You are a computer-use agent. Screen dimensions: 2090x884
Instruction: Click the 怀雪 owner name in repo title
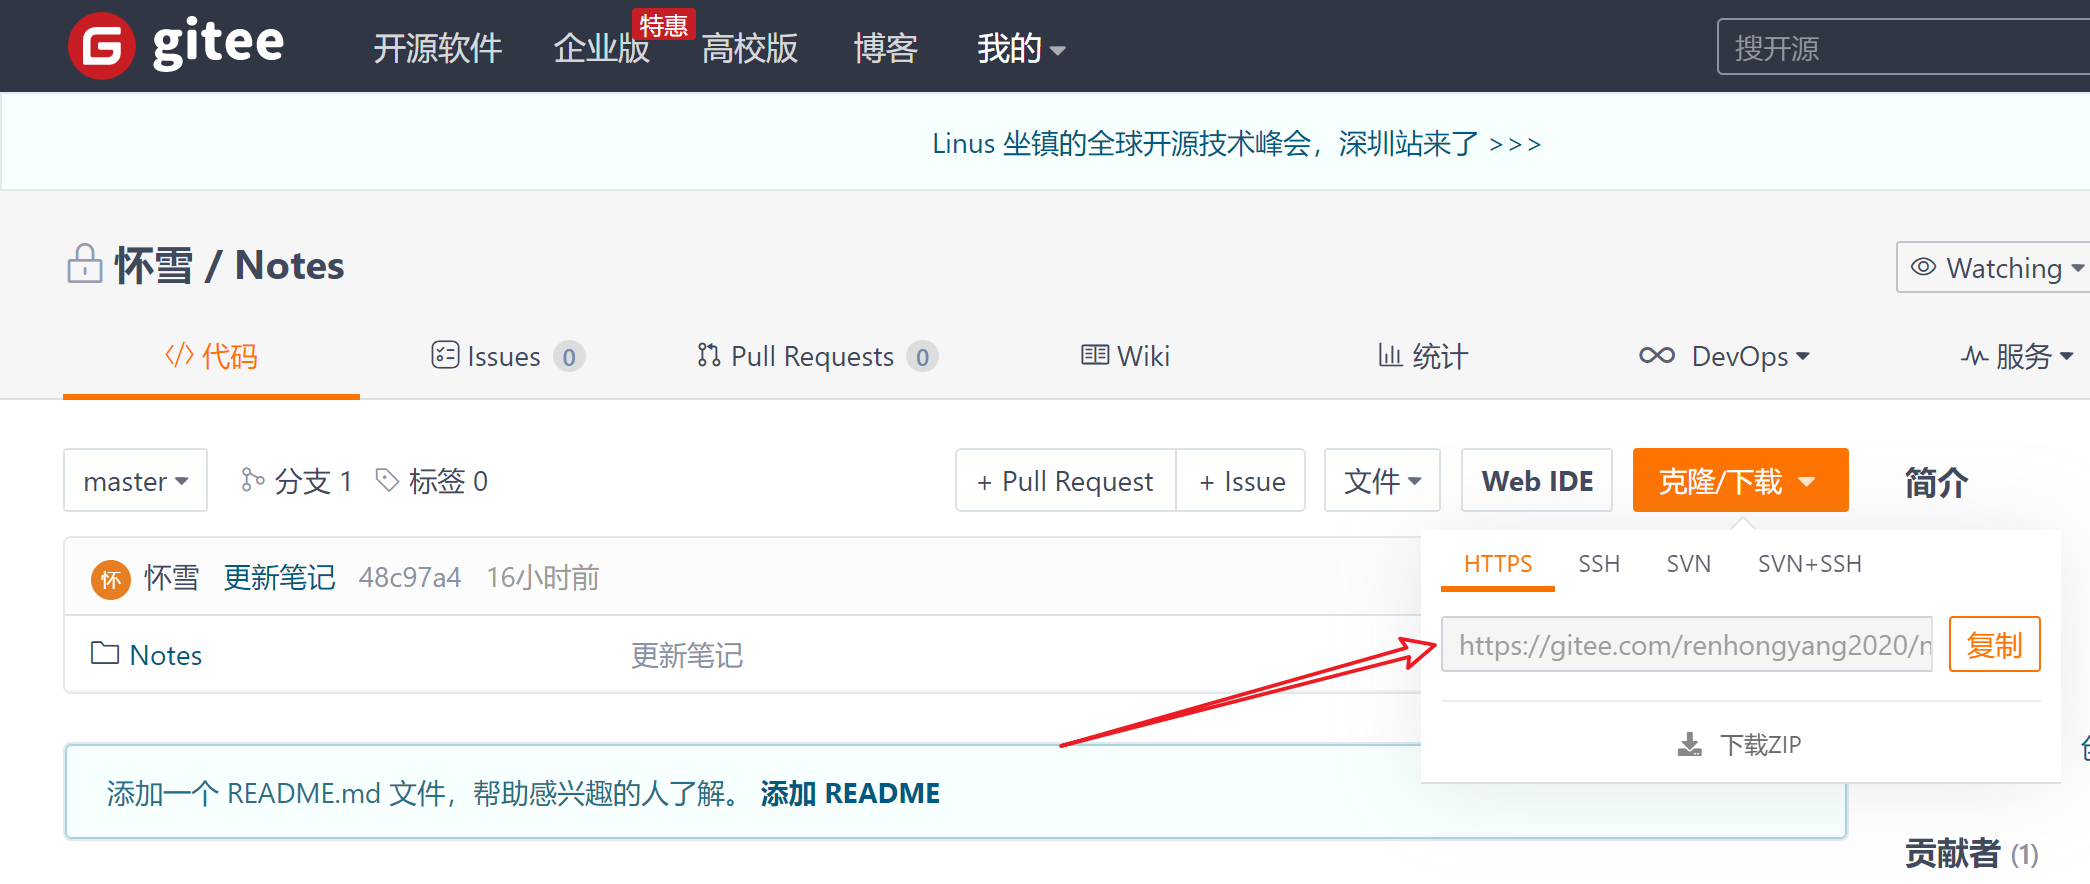click(x=153, y=266)
